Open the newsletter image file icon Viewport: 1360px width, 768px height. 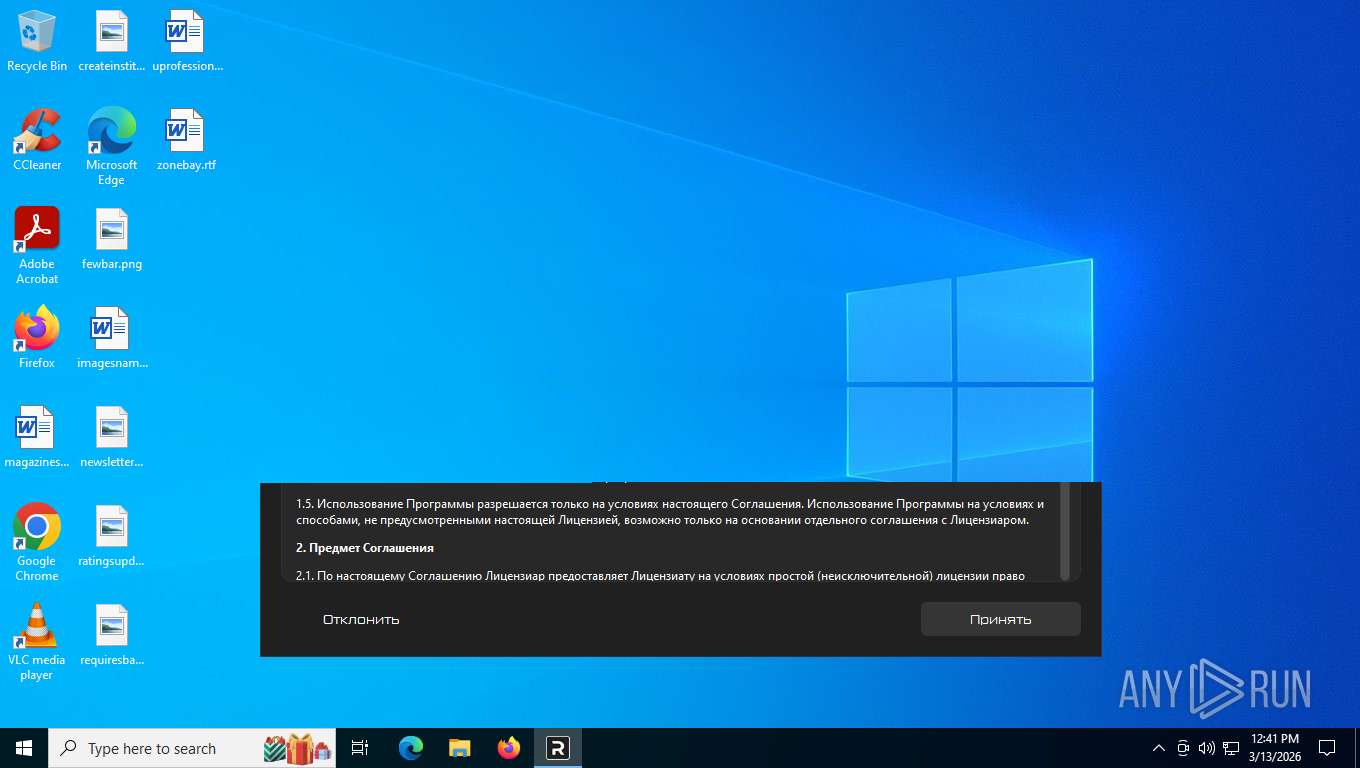pos(112,437)
